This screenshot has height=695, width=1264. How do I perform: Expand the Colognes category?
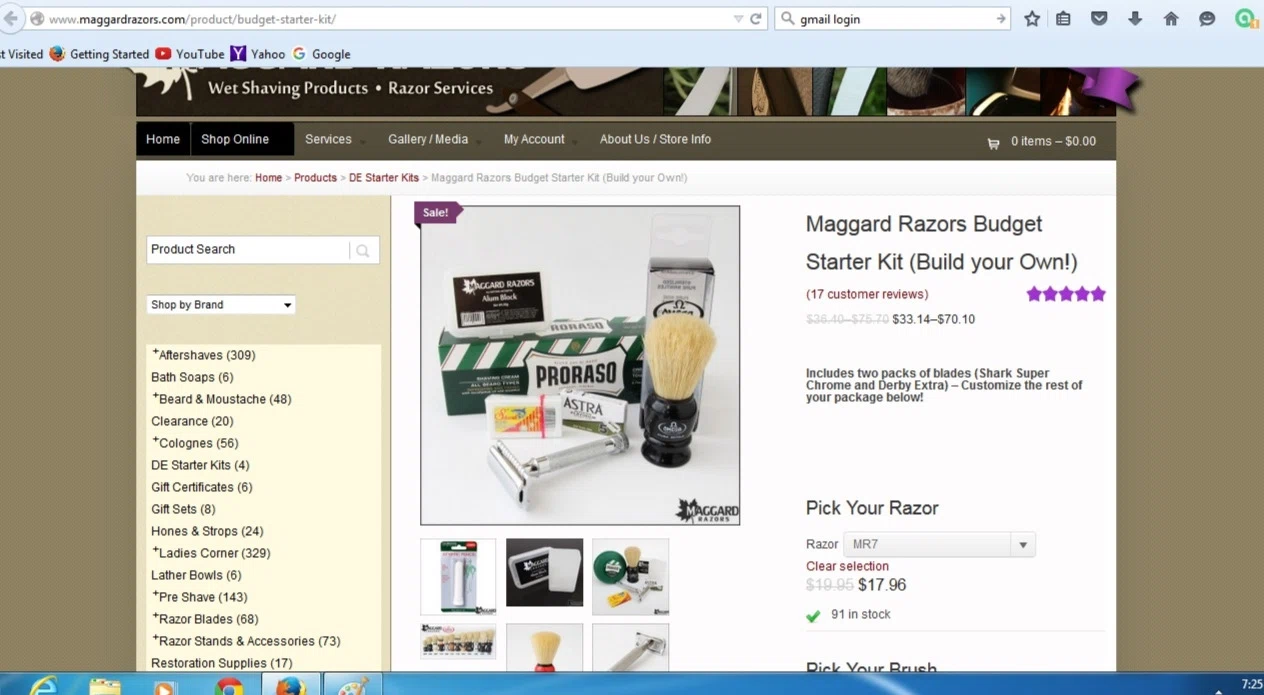tap(156, 441)
